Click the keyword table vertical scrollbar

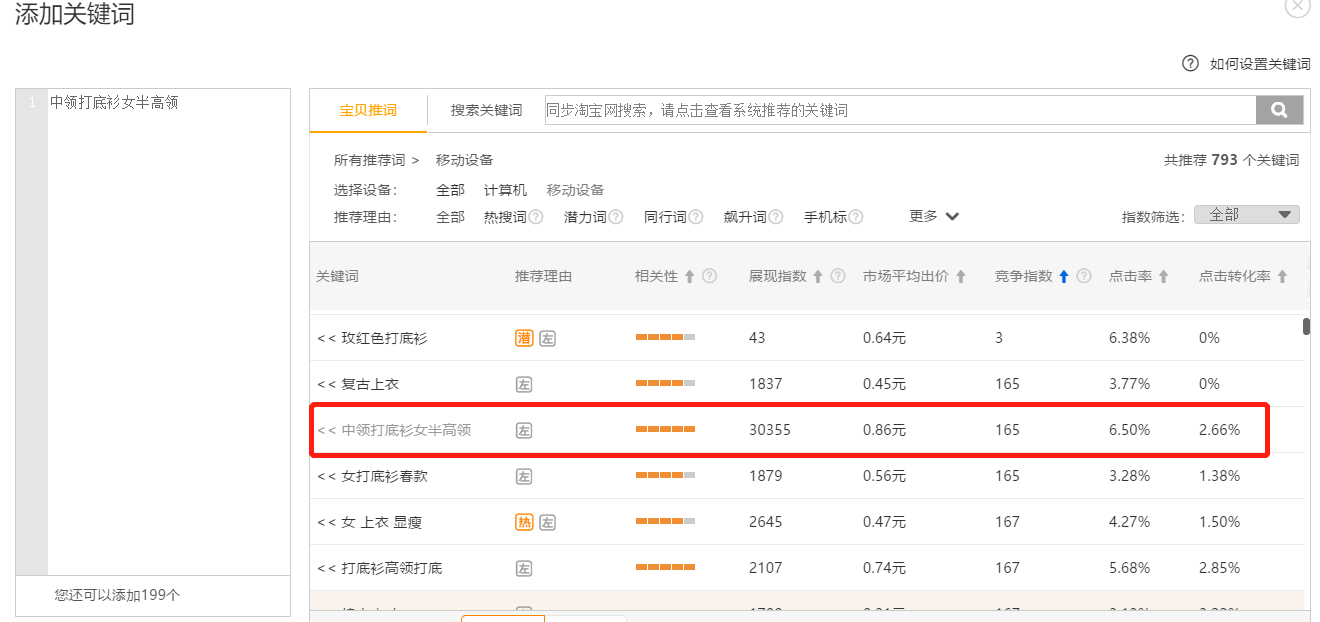point(1306,327)
